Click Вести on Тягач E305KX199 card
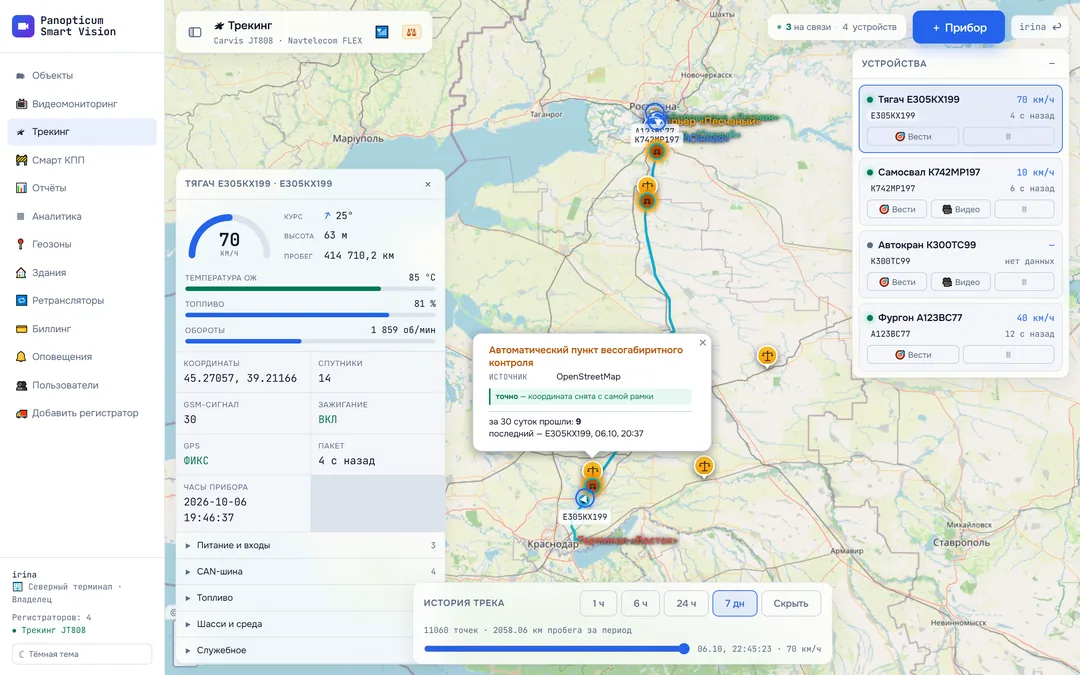The height and width of the screenshot is (675, 1080). 913,136
